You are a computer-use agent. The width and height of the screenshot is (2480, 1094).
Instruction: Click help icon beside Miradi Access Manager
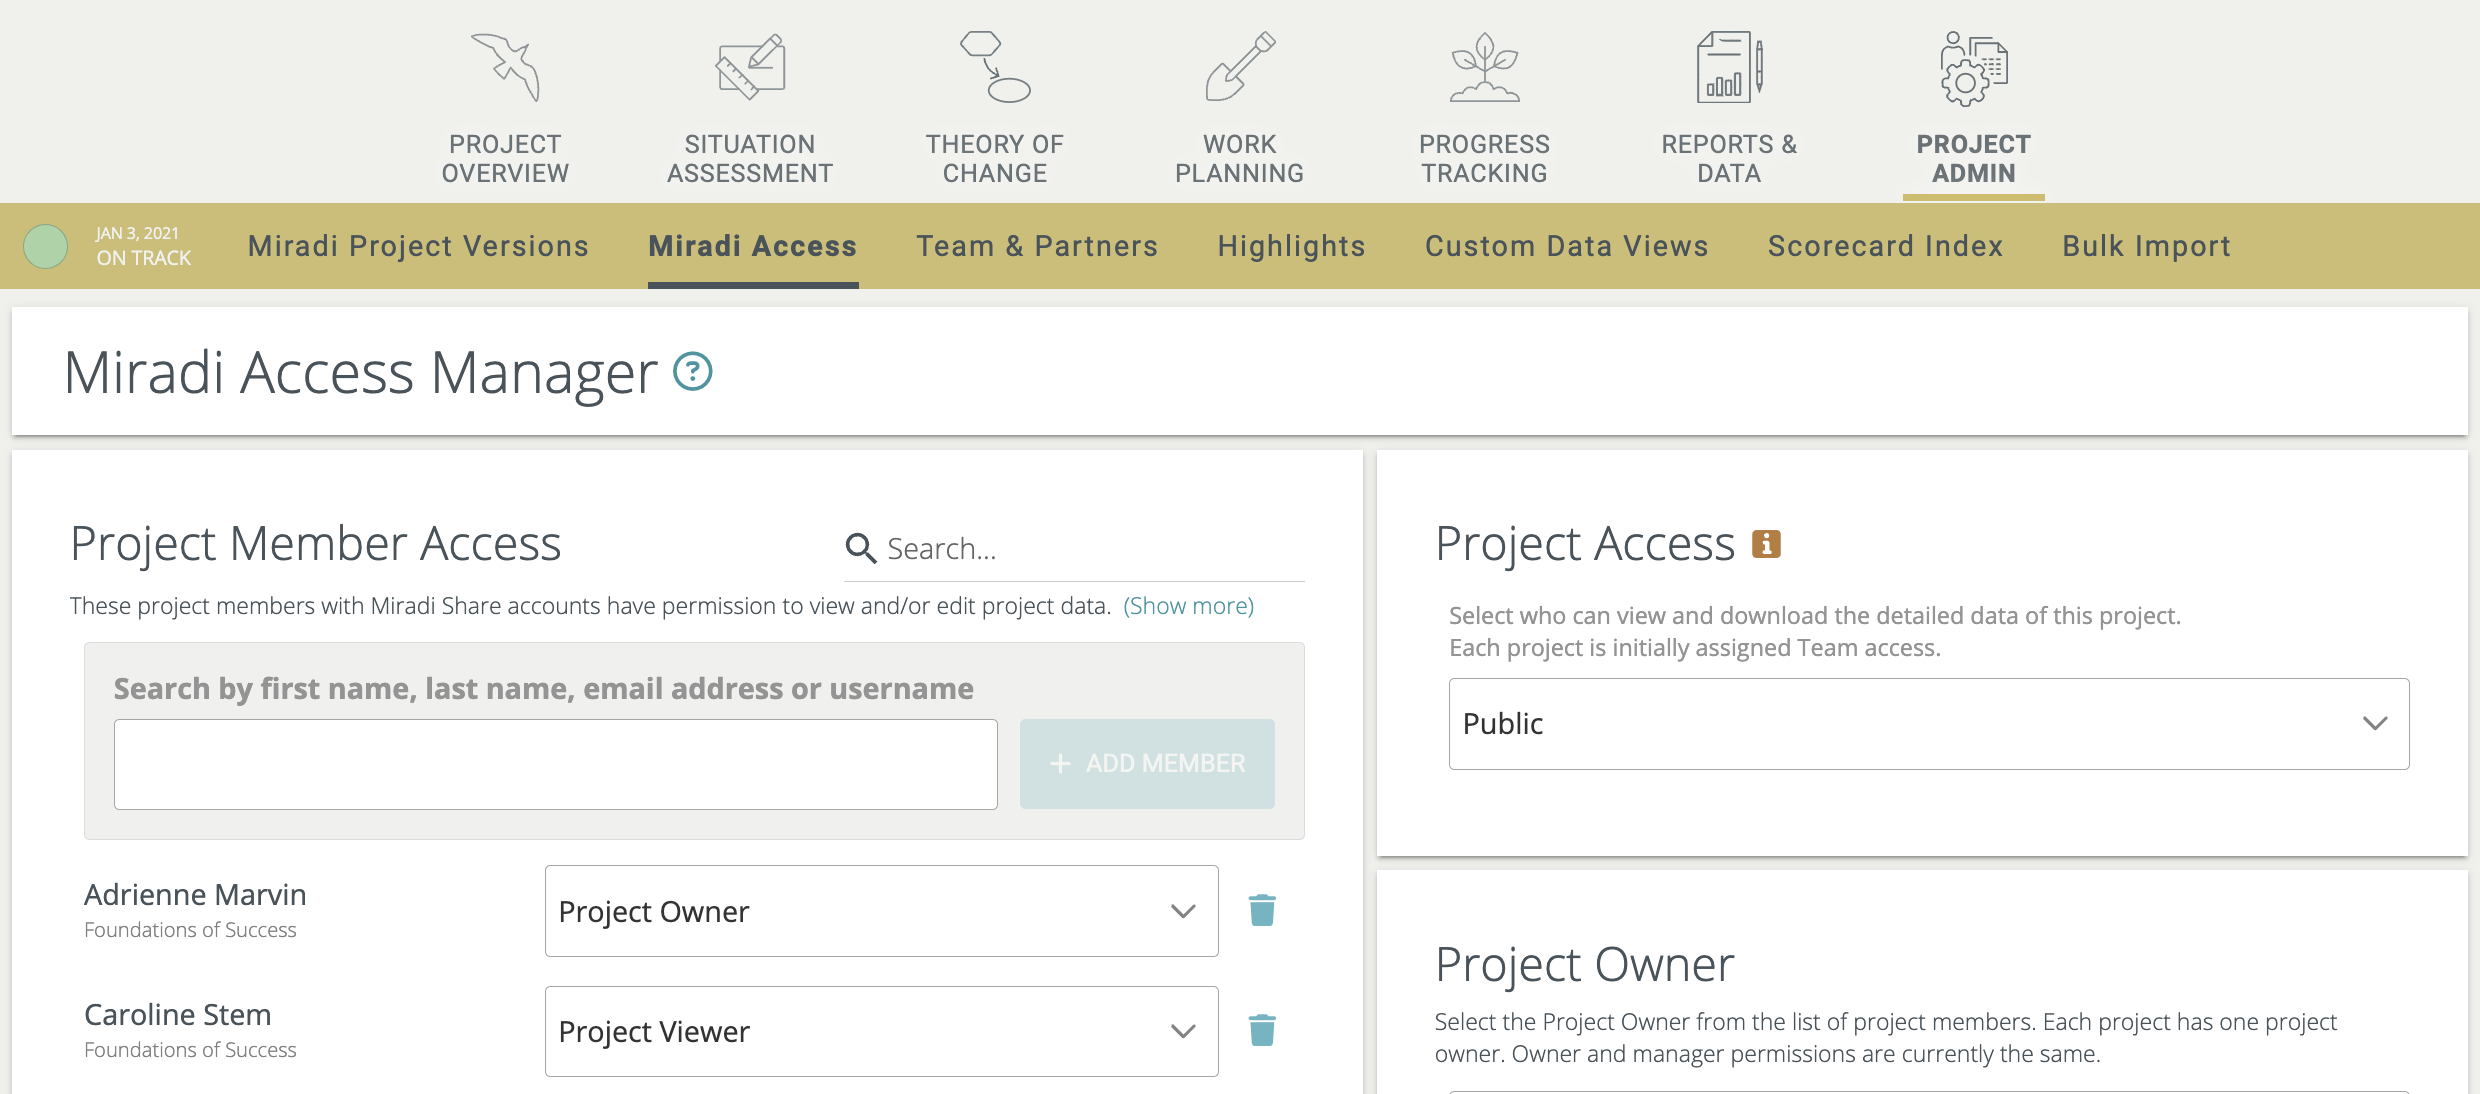click(x=692, y=372)
